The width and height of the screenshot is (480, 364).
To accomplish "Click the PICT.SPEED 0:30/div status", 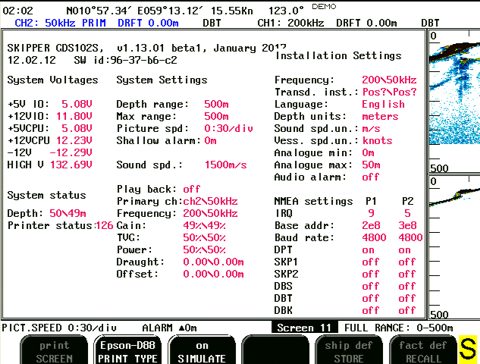I will click(59, 328).
